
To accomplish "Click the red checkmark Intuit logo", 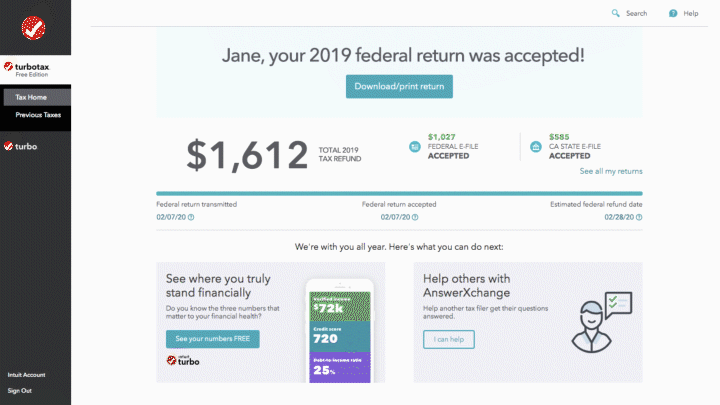I will pos(34,28).
